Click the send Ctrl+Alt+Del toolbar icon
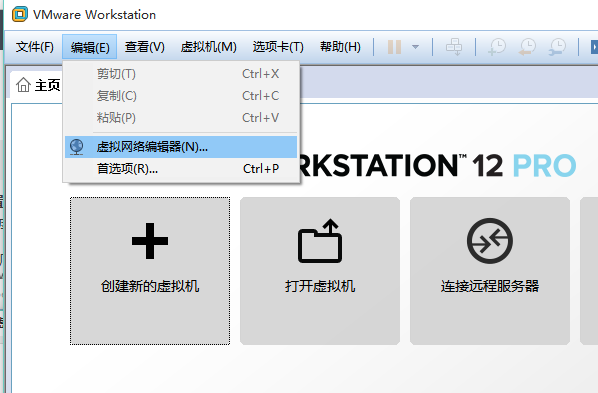 454,47
